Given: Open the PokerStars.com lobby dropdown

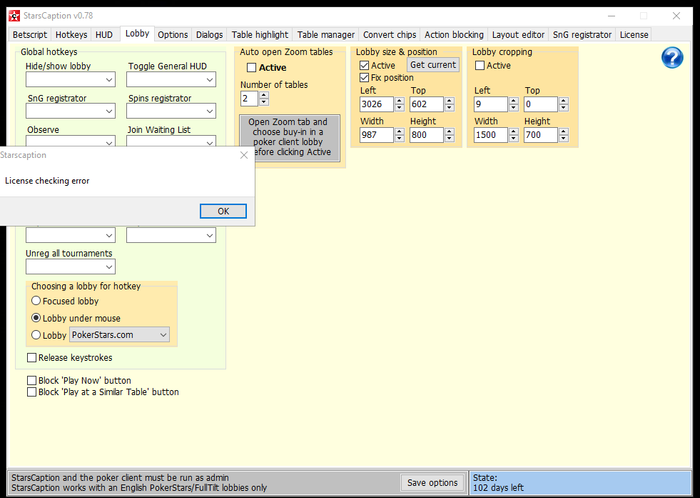Looking at the screenshot, I should click(x=119, y=335).
